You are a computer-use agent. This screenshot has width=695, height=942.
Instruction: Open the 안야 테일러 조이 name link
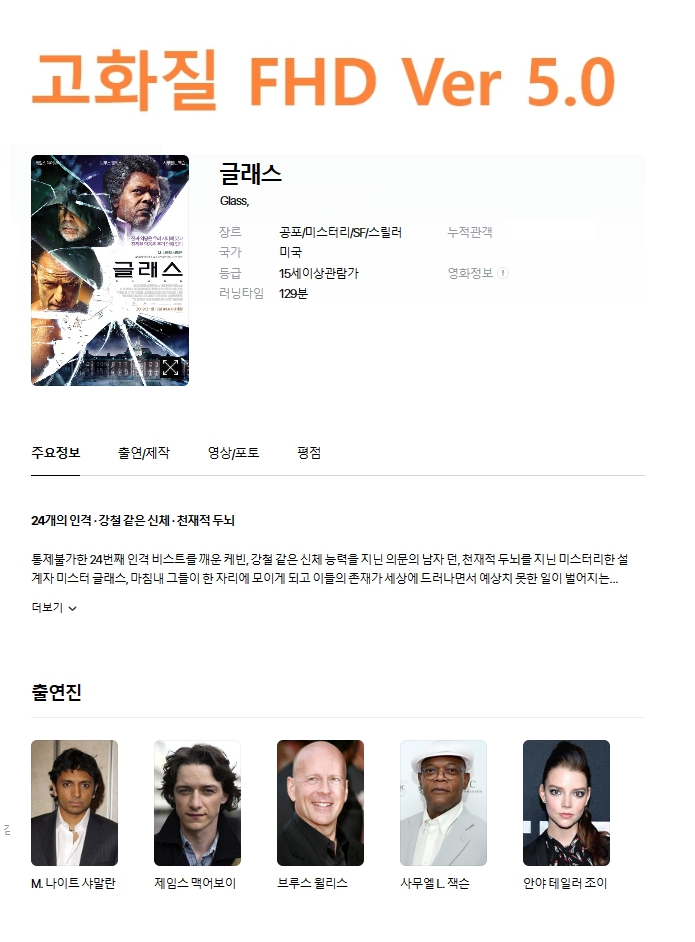(x=565, y=883)
